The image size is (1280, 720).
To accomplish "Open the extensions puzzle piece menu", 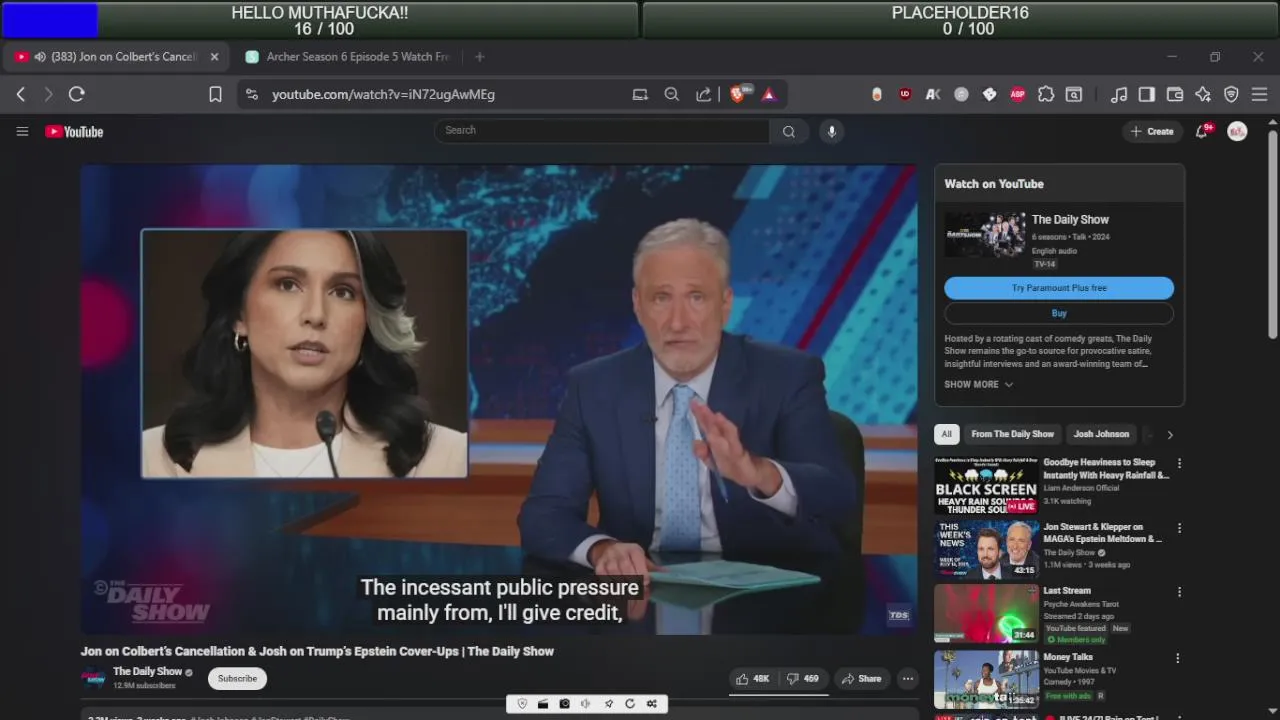I will tap(1046, 94).
